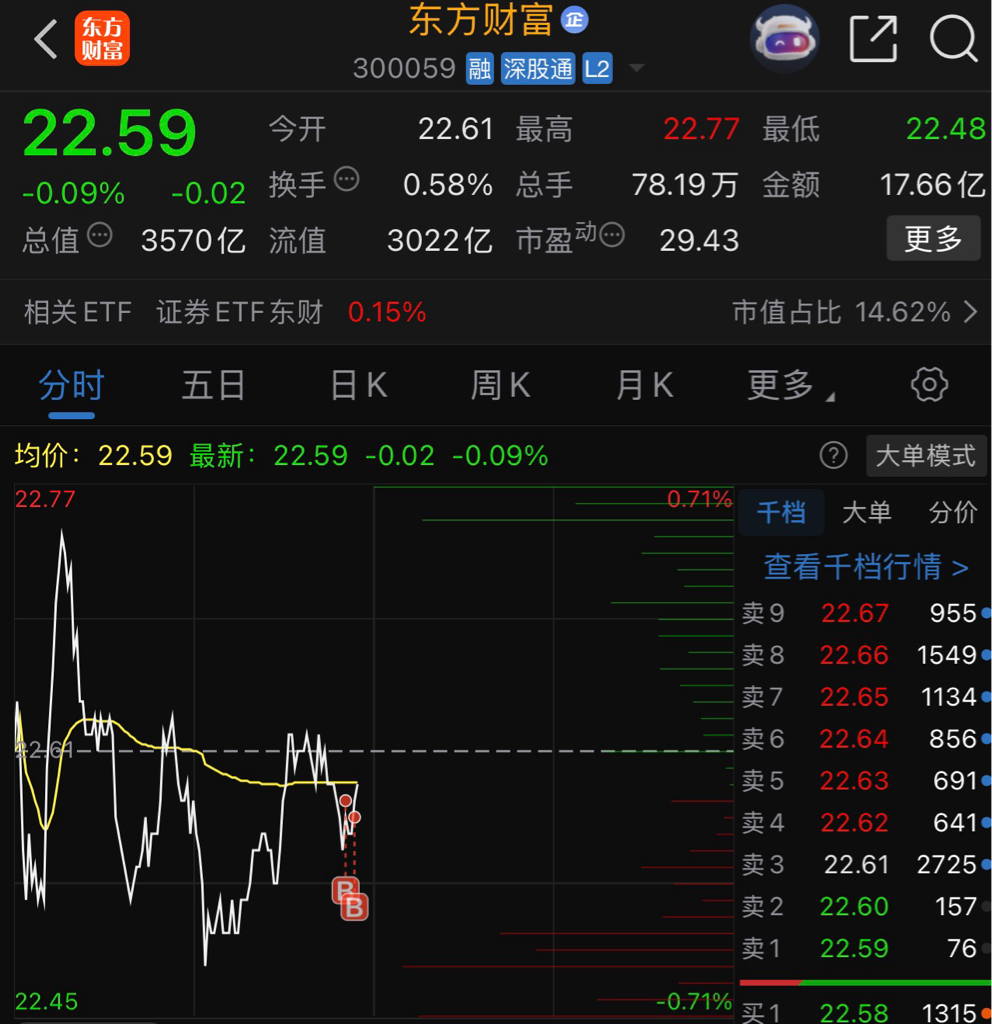This screenshot has width=992, height=1024.
Task: Tap the 流值 value 3022亿
Action: pos(440,241)
